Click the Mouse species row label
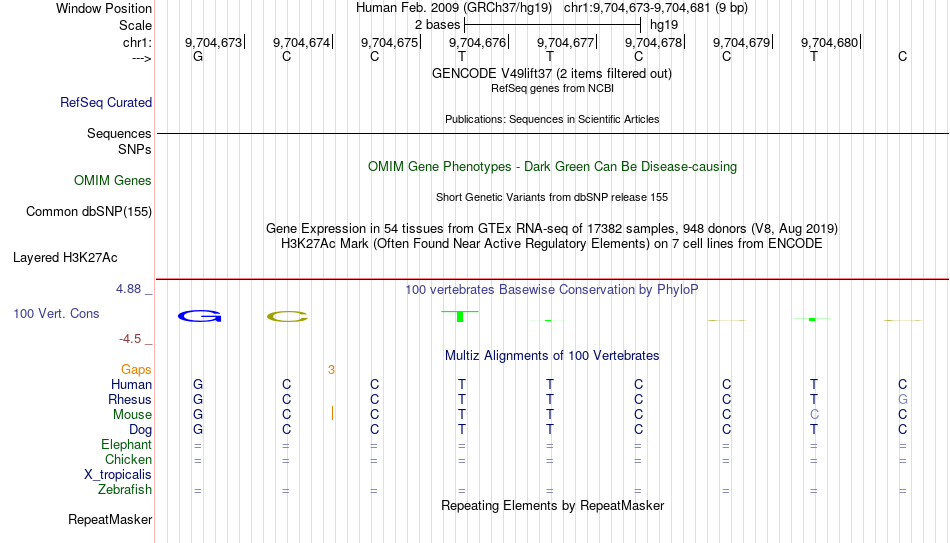This screenshot has width=950, height=543. (132, 415)
